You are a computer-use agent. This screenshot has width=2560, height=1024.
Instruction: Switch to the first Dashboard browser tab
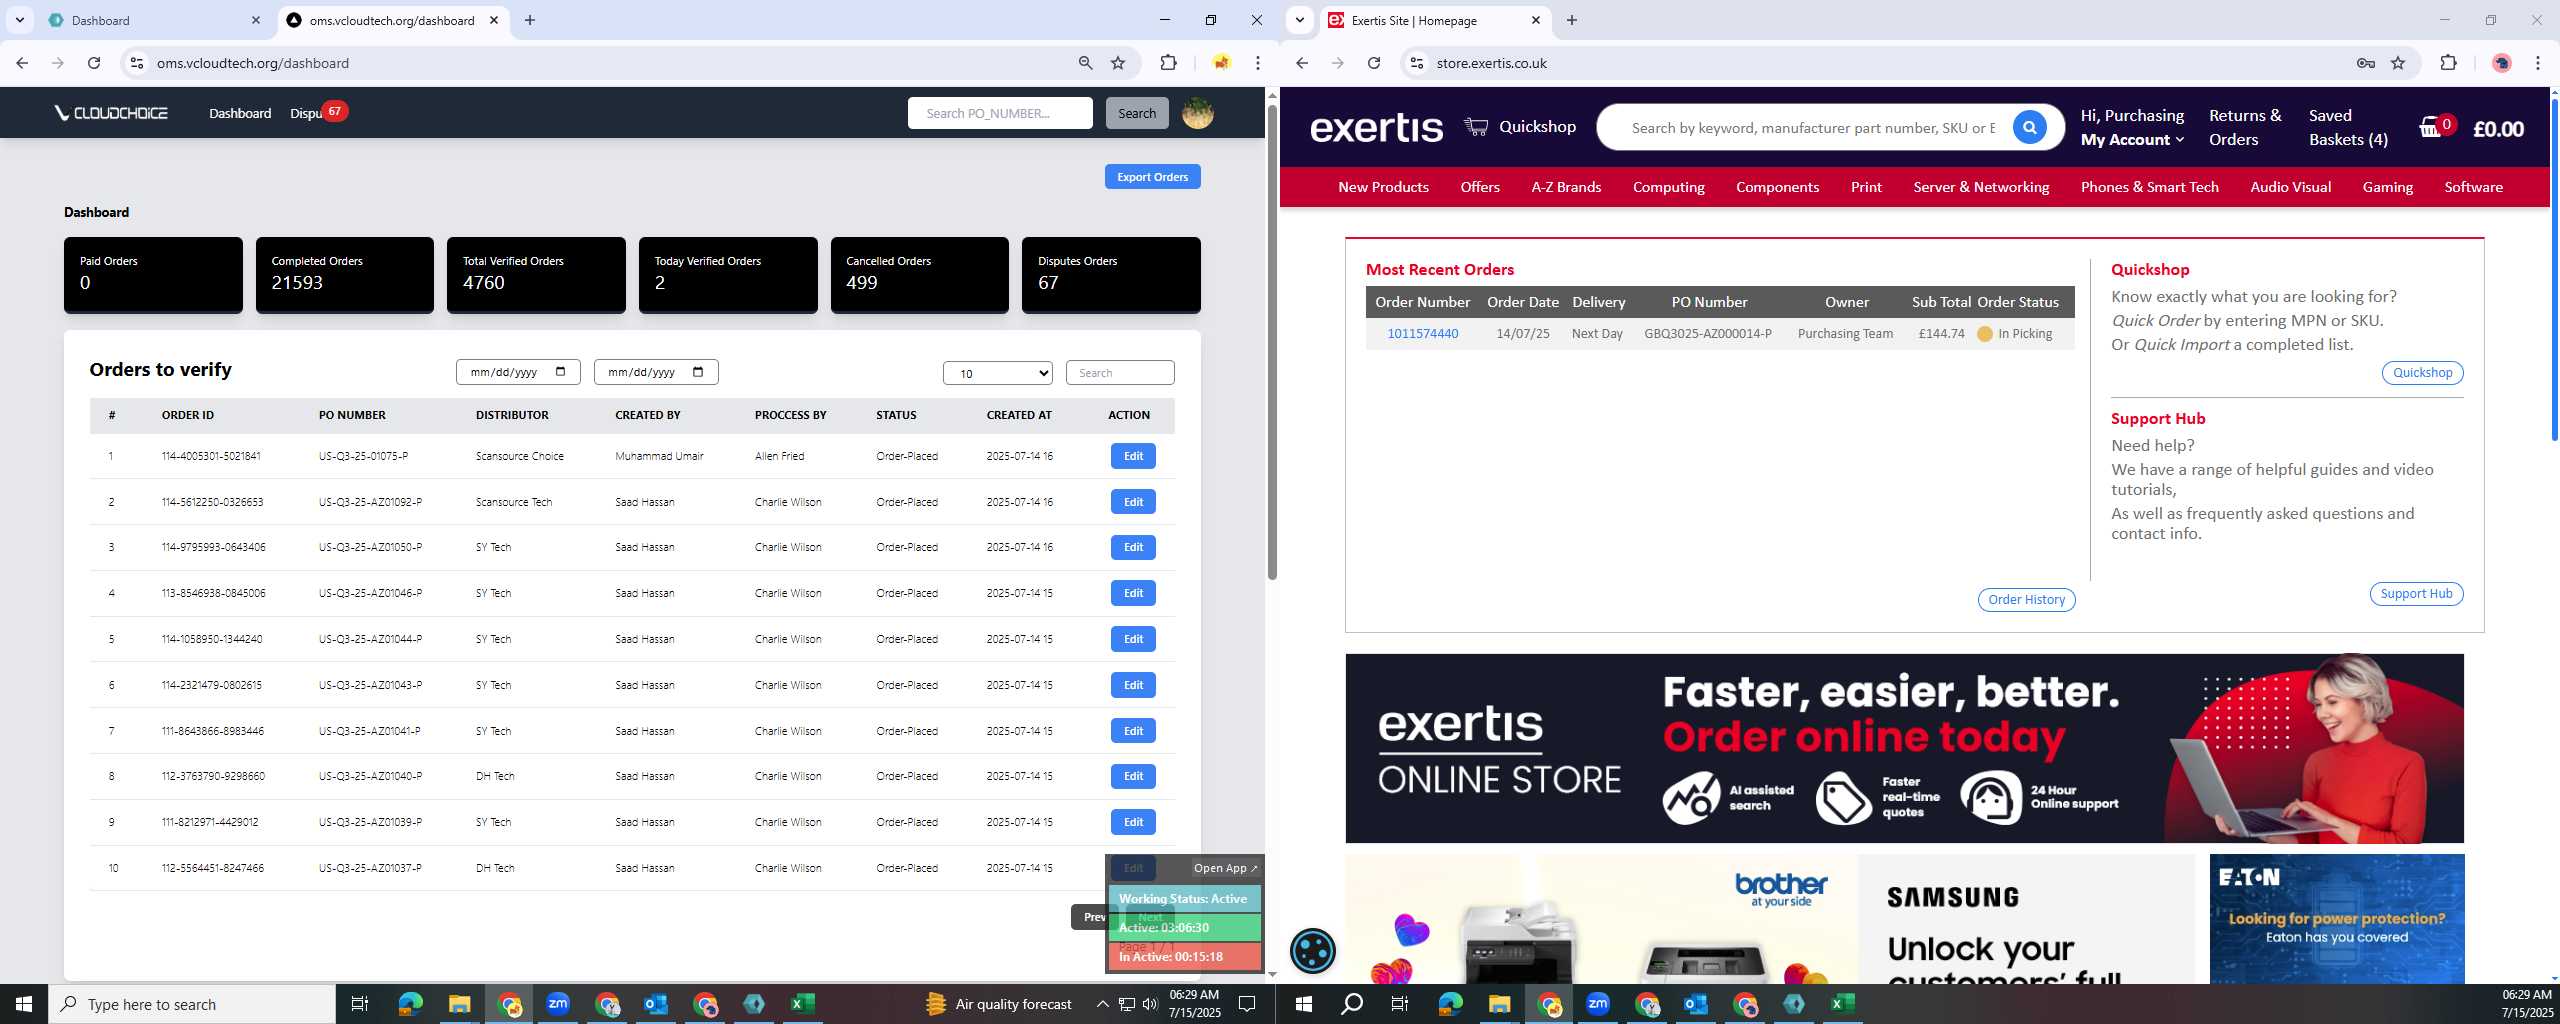155,20
